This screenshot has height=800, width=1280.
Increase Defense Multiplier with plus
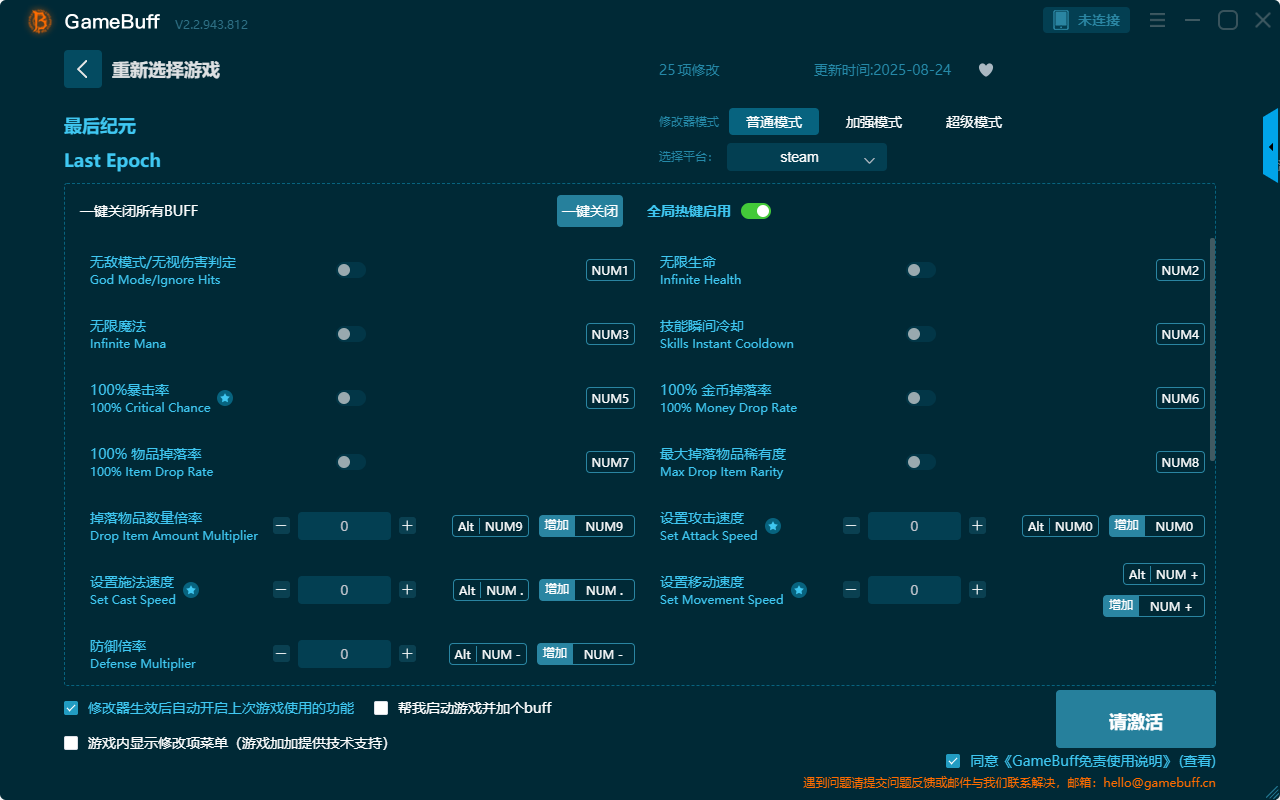(407, 654)
